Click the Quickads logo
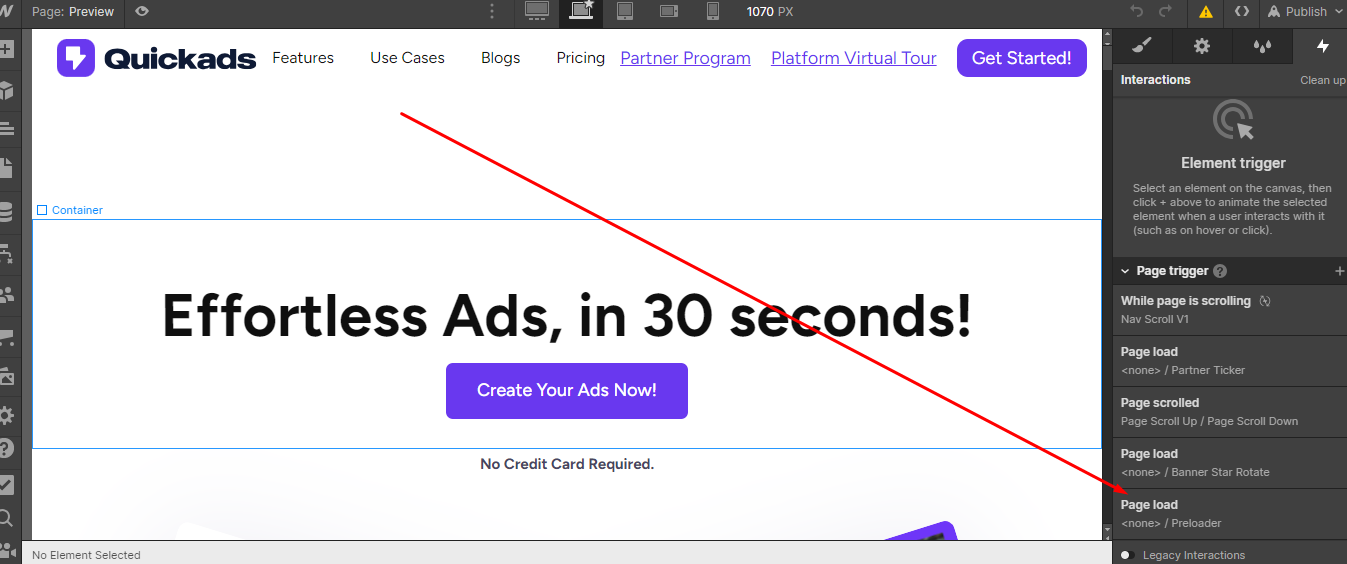 coord(157,58)
